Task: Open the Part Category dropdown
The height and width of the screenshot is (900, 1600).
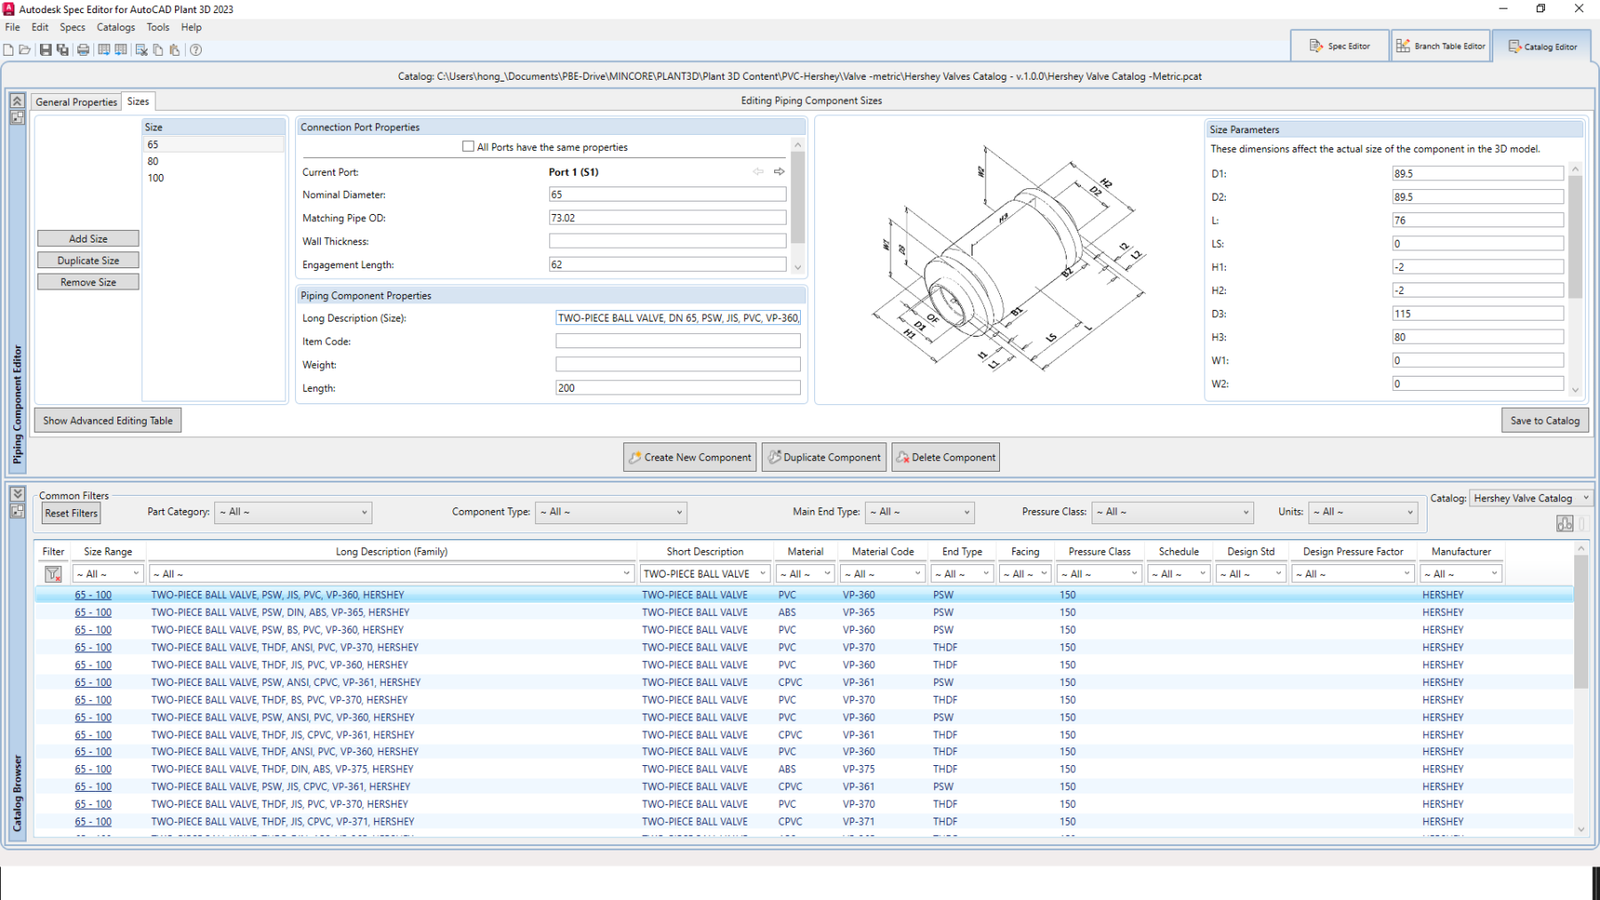Action: tap(293, 512)
